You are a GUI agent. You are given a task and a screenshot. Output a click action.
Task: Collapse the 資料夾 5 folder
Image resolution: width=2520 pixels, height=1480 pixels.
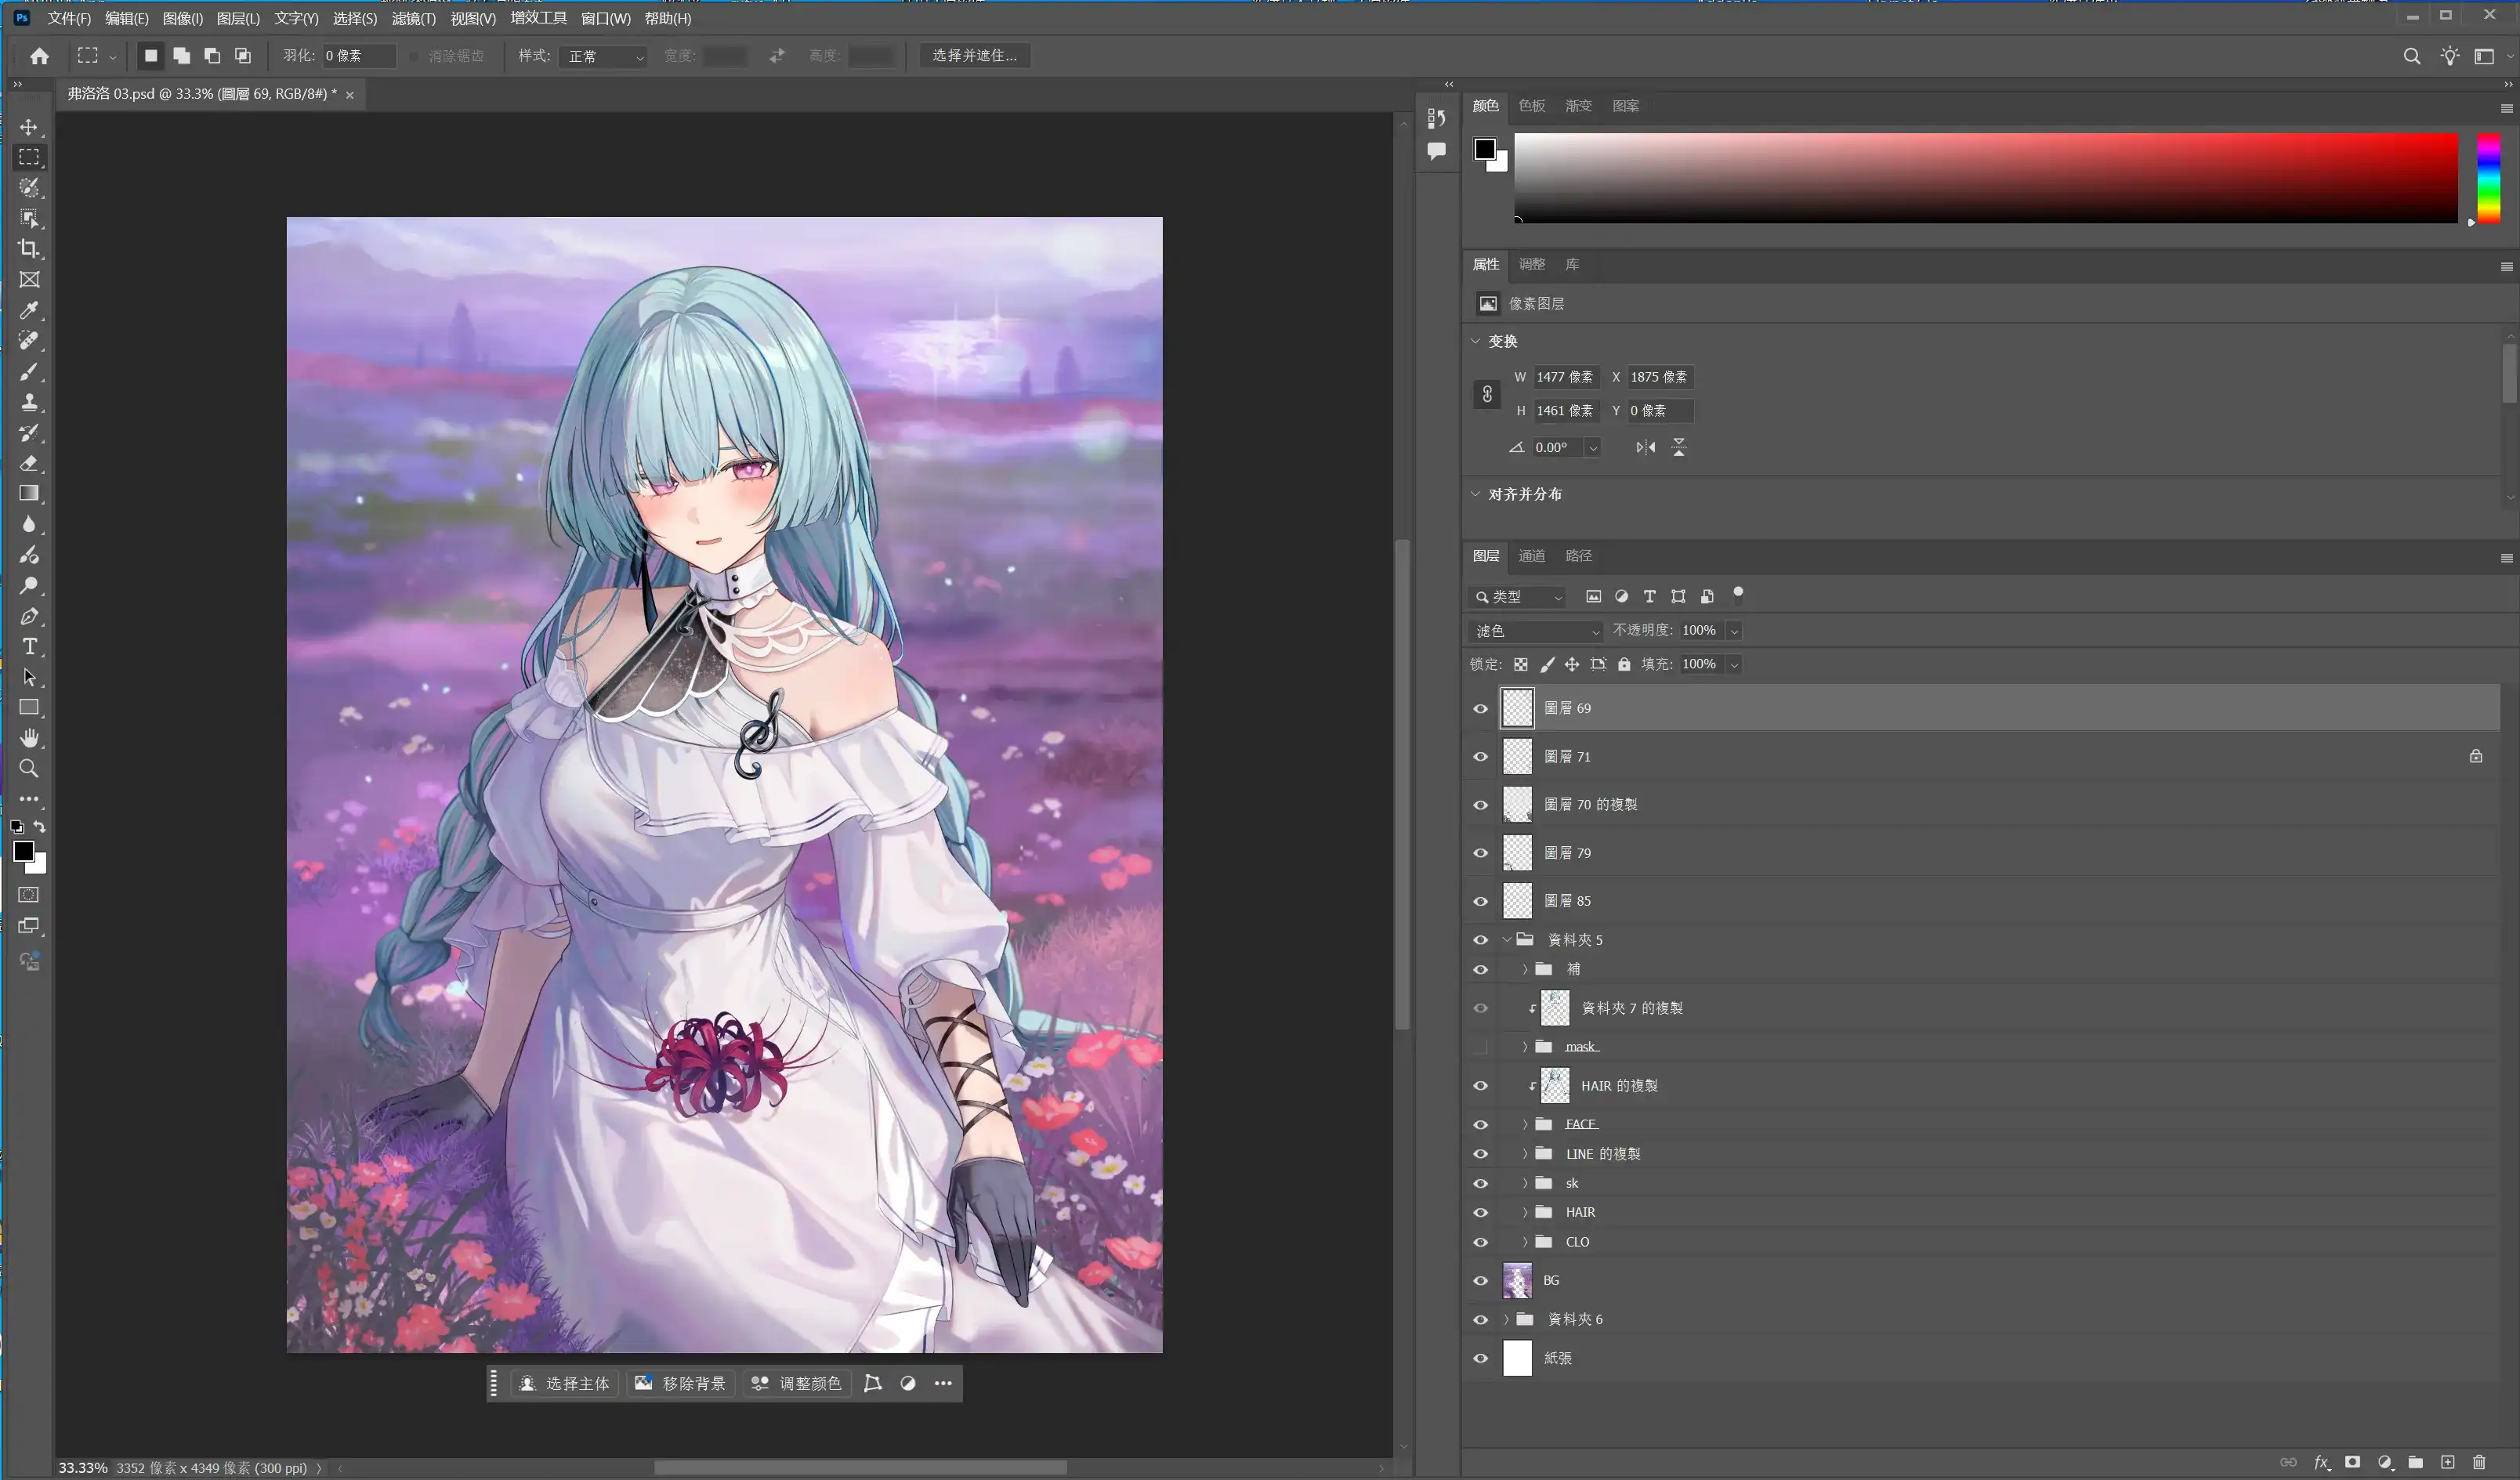[1507, 940]
